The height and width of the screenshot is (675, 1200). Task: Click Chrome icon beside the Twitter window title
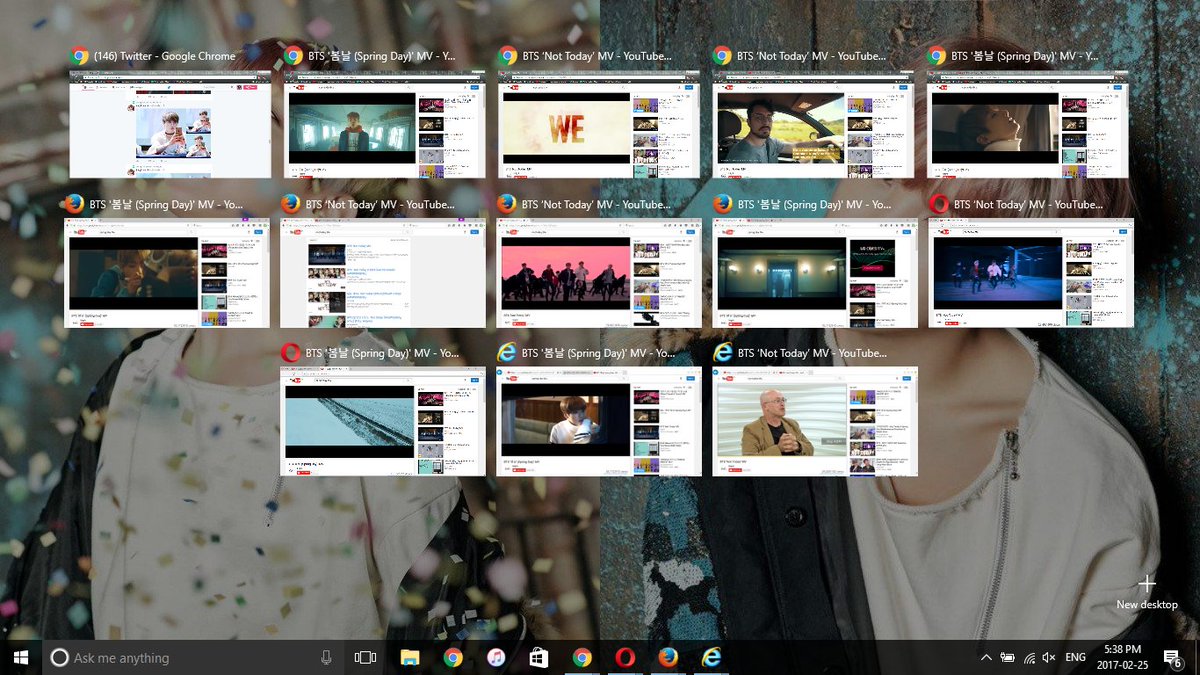79,56
